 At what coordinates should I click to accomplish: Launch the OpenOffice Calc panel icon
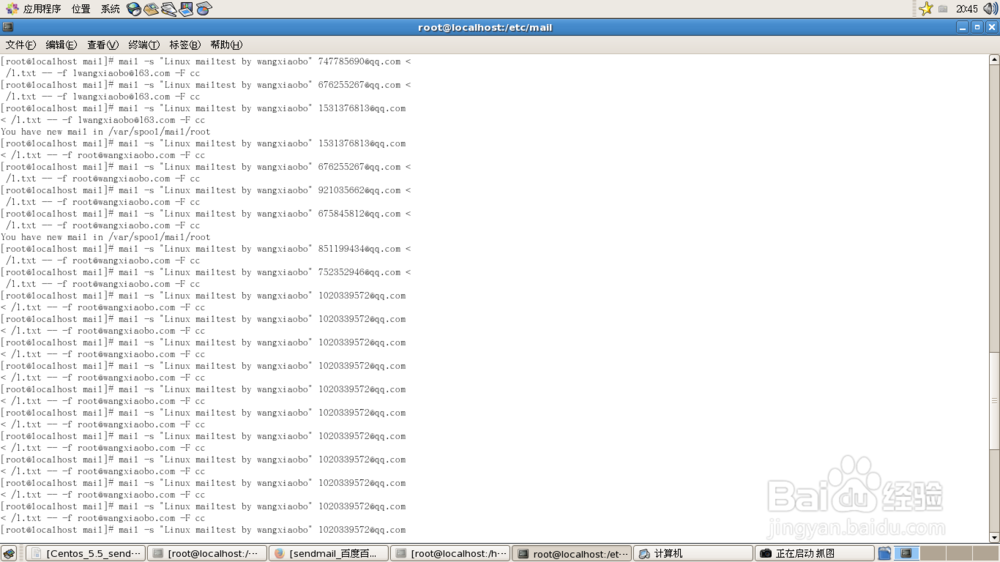coord(203,9)
